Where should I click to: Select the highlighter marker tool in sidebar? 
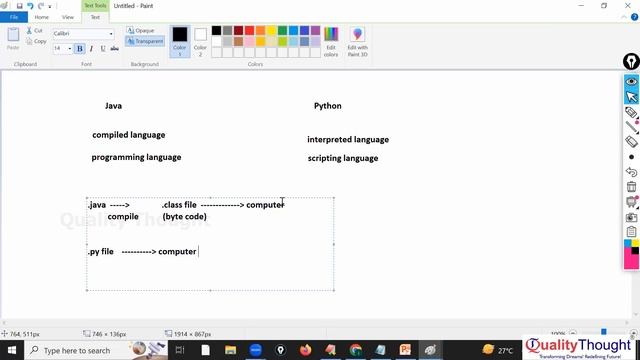tap(631, 113)
